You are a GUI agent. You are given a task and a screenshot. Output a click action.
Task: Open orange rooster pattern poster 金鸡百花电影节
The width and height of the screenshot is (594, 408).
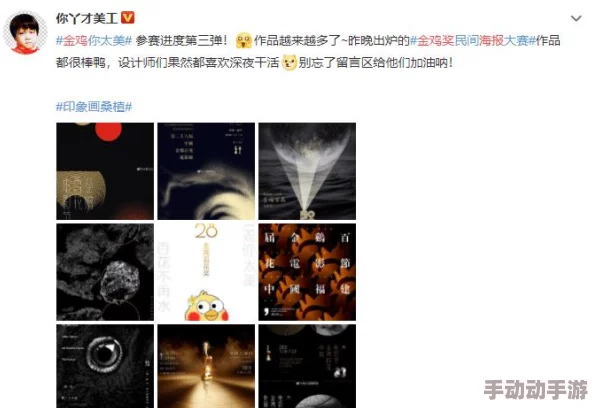307,272
